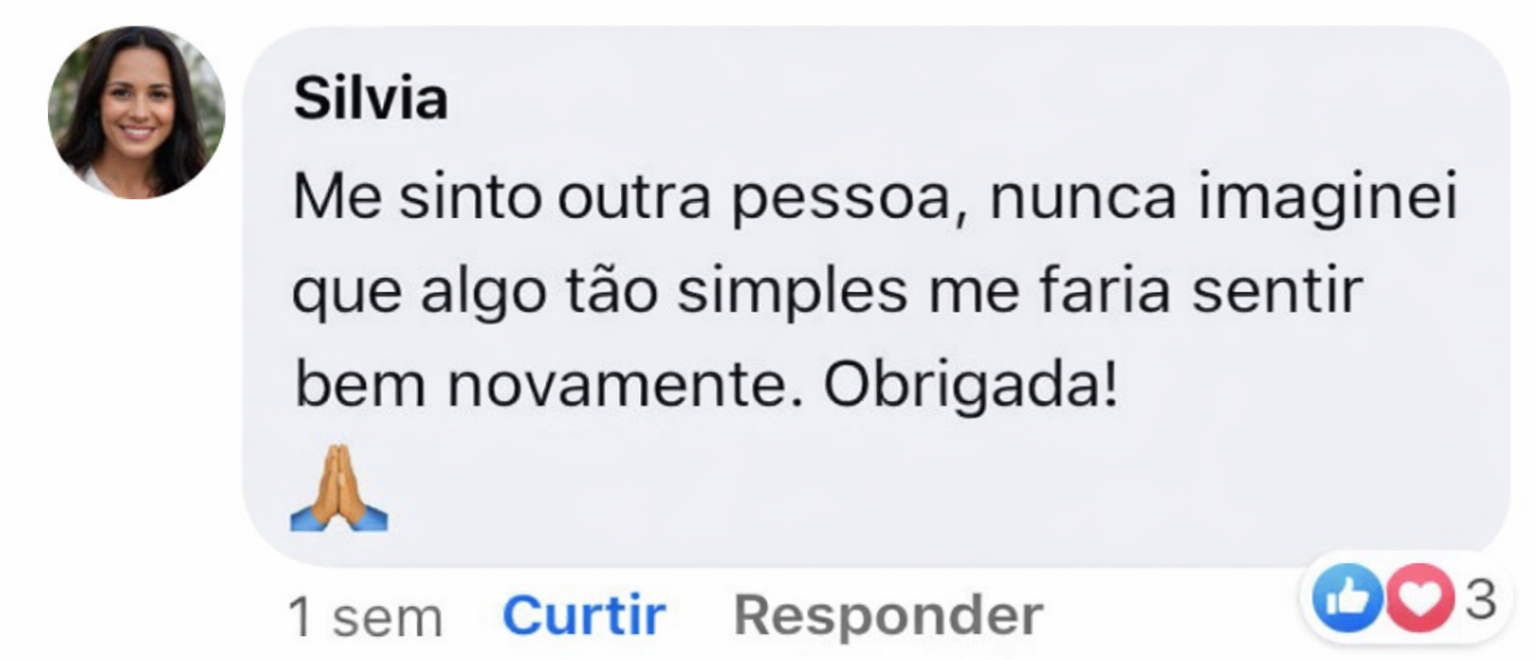The width and height of the screenshot is (1536, 660).
Task: Open Silvia's profile picture
Action: click(136, 112)
